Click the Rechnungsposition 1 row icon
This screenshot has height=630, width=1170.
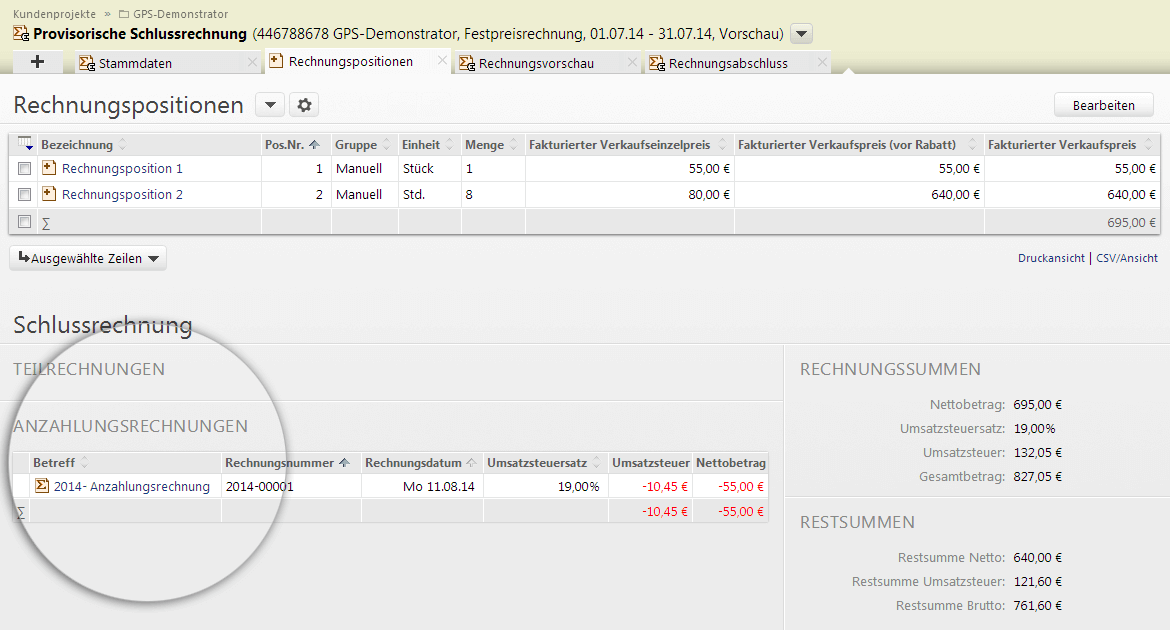click(48, 168)
